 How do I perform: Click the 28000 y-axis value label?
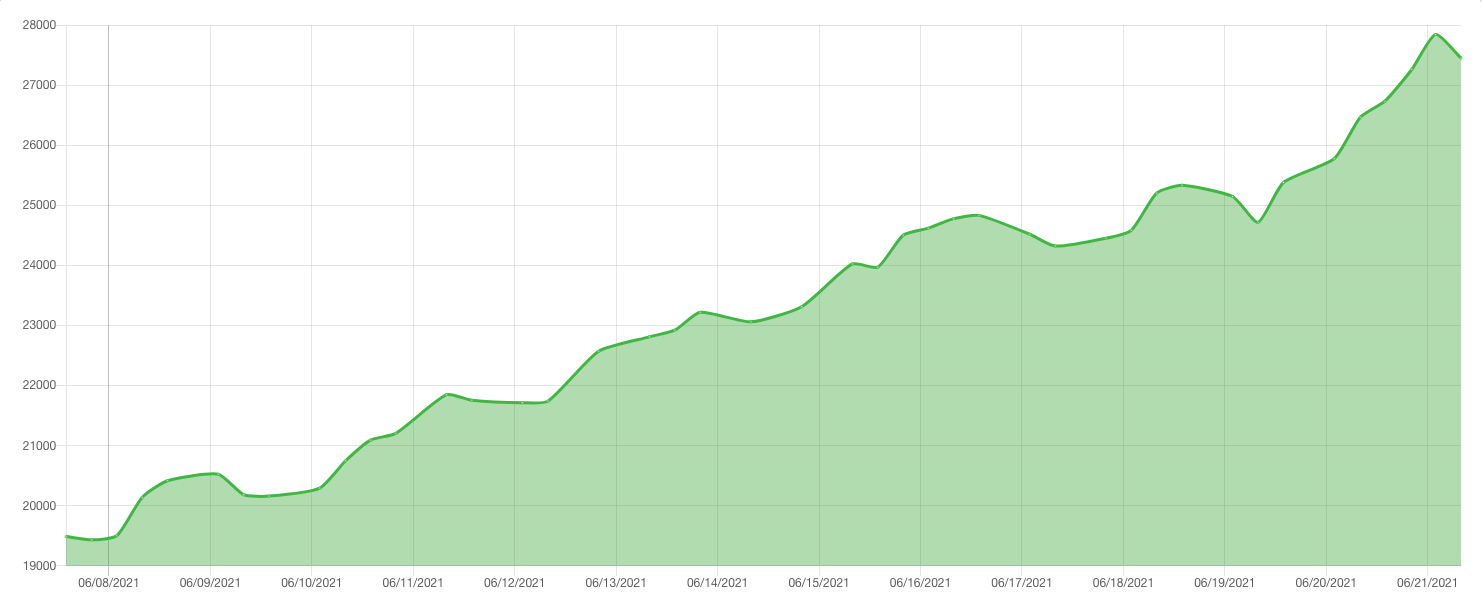(39, 25)
